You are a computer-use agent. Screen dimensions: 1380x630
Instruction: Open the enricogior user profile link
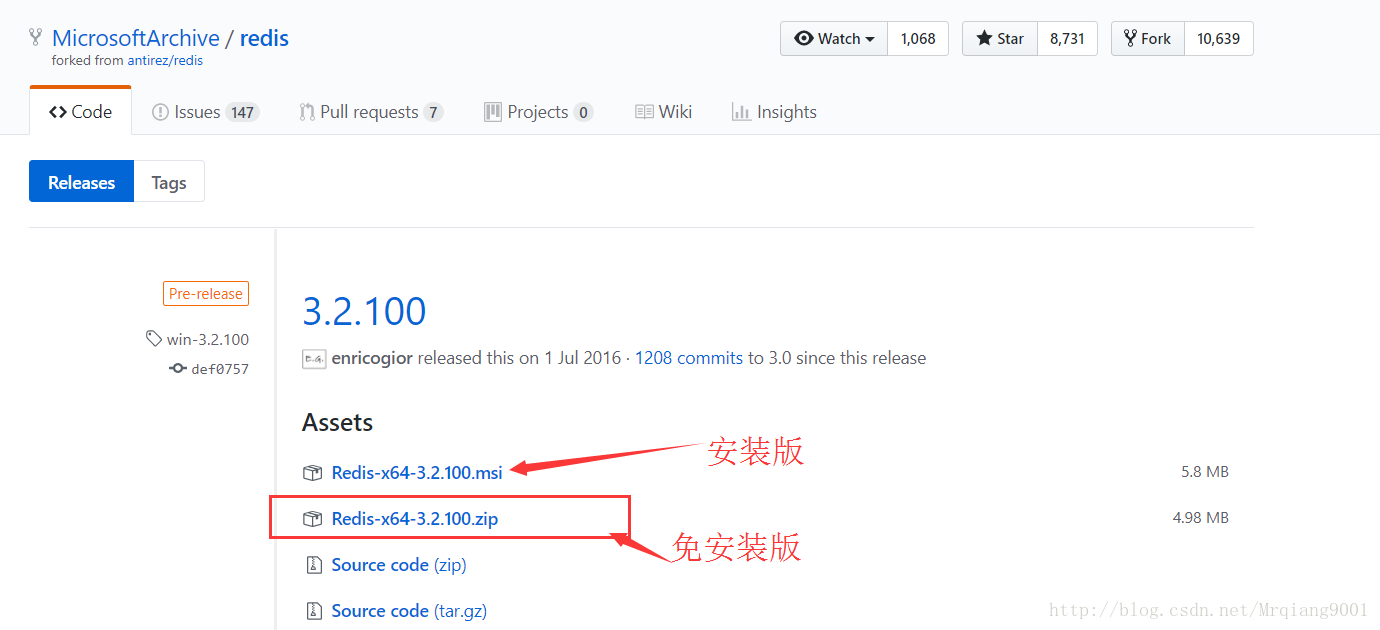(x=372, y=358)
